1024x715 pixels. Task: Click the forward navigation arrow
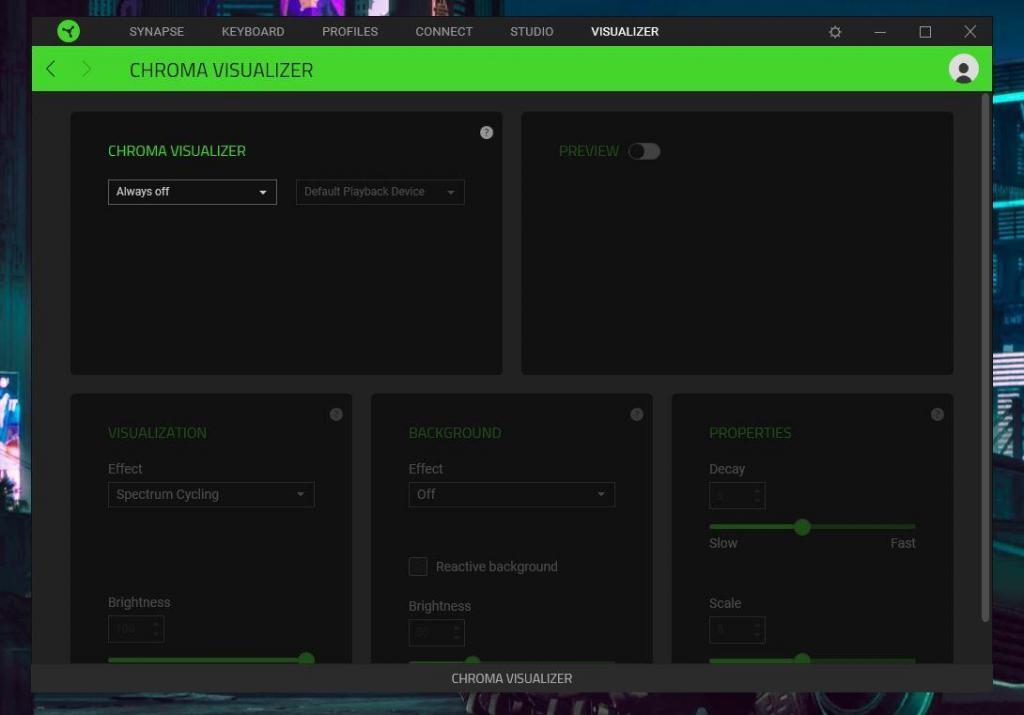point(87,69)
